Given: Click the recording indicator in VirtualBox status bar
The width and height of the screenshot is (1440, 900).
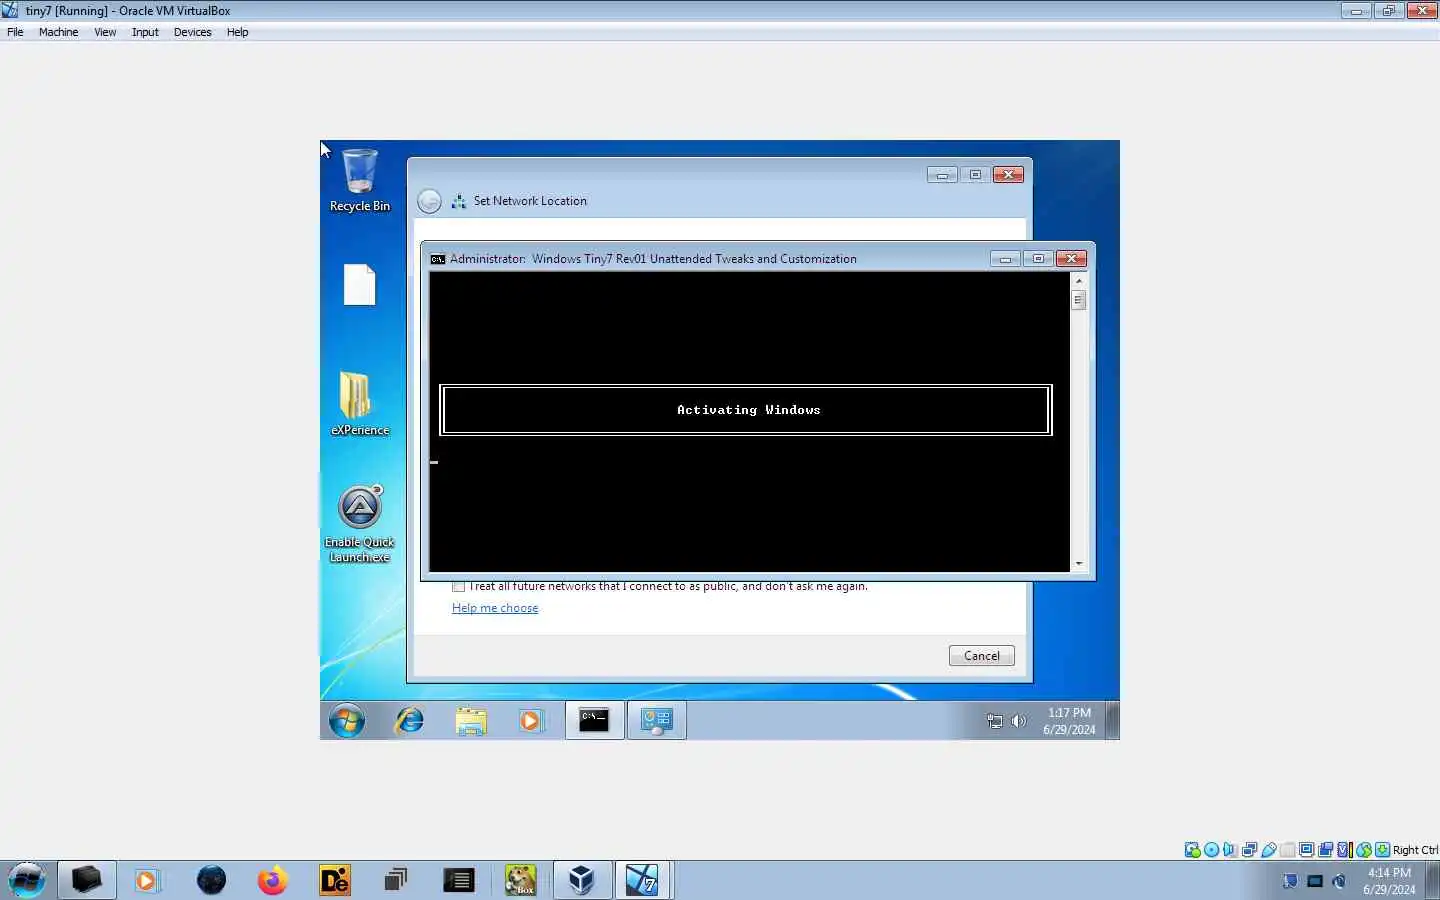Looking at the screenshot, I should pyautogui.click(x=1325, y=850).
